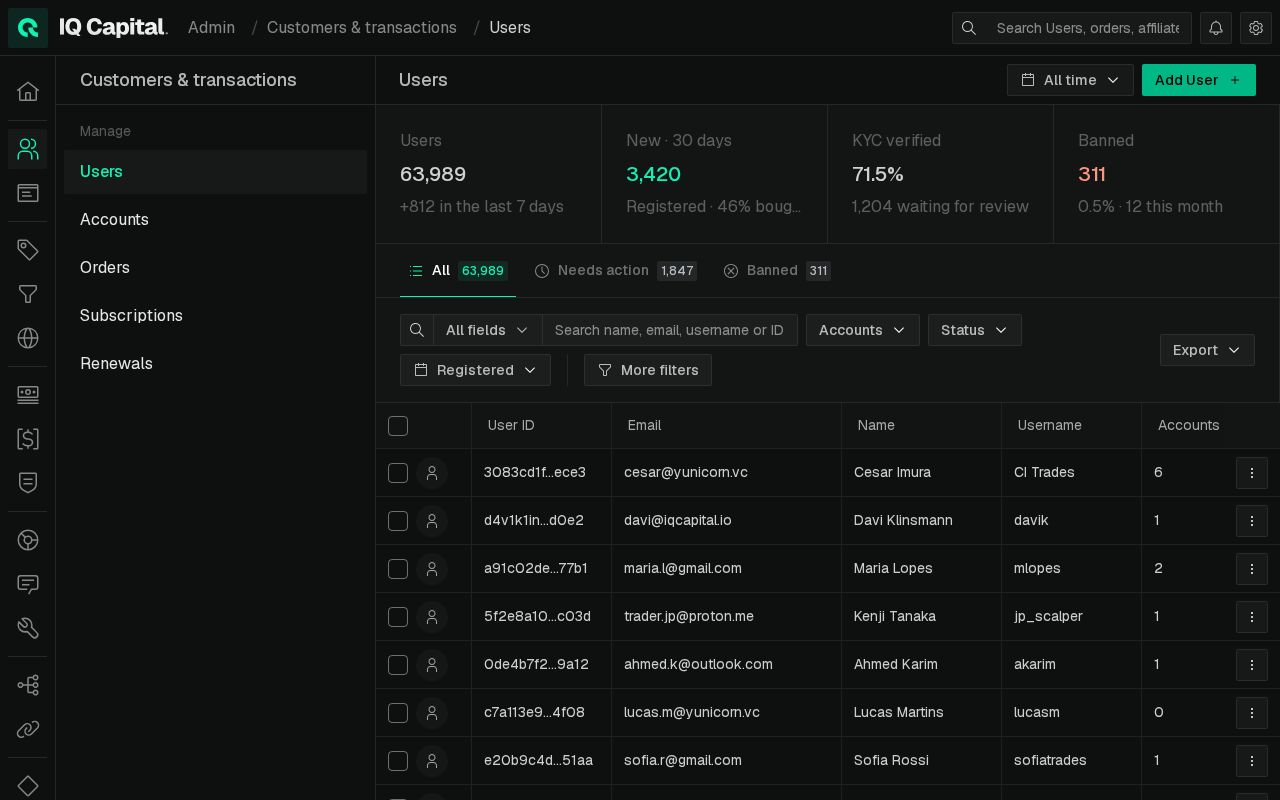Click the funnel icon in the sidebar

tap(28, 294)
